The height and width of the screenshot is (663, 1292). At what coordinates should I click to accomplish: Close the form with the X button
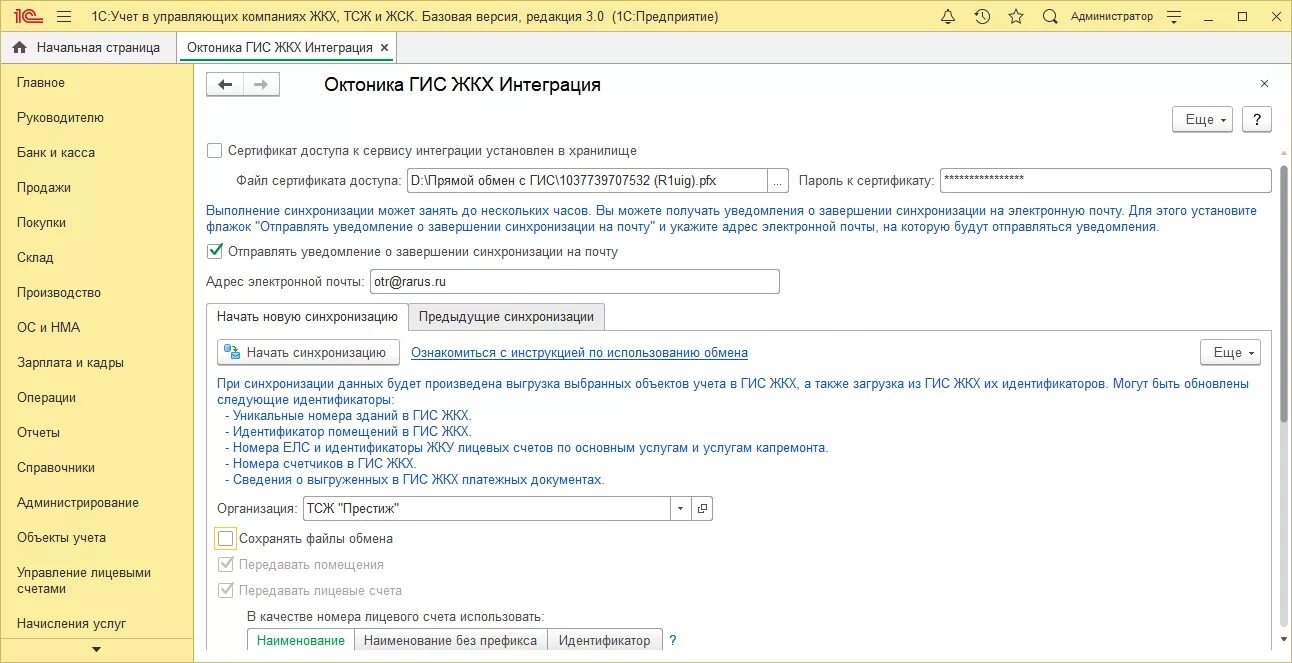(x=1264, y=84)
